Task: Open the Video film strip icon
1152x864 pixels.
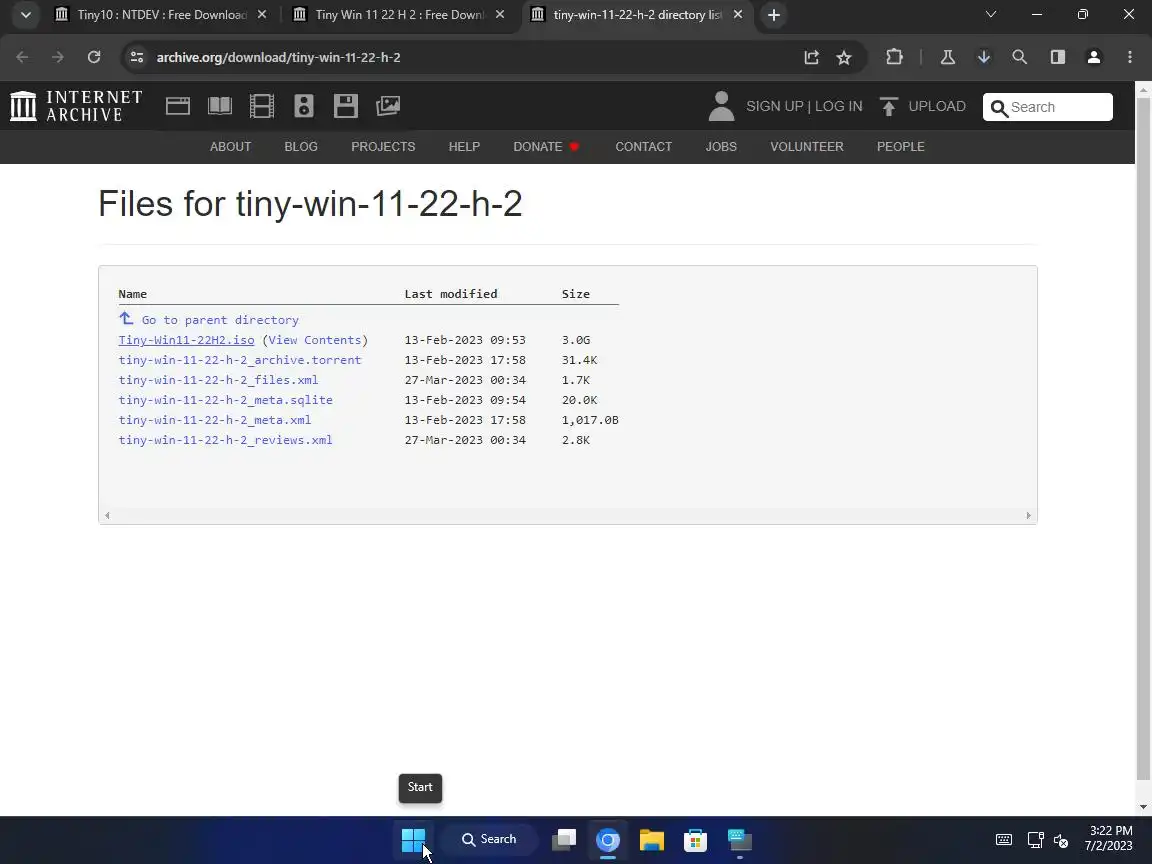Action: click(x=262, y=106)
